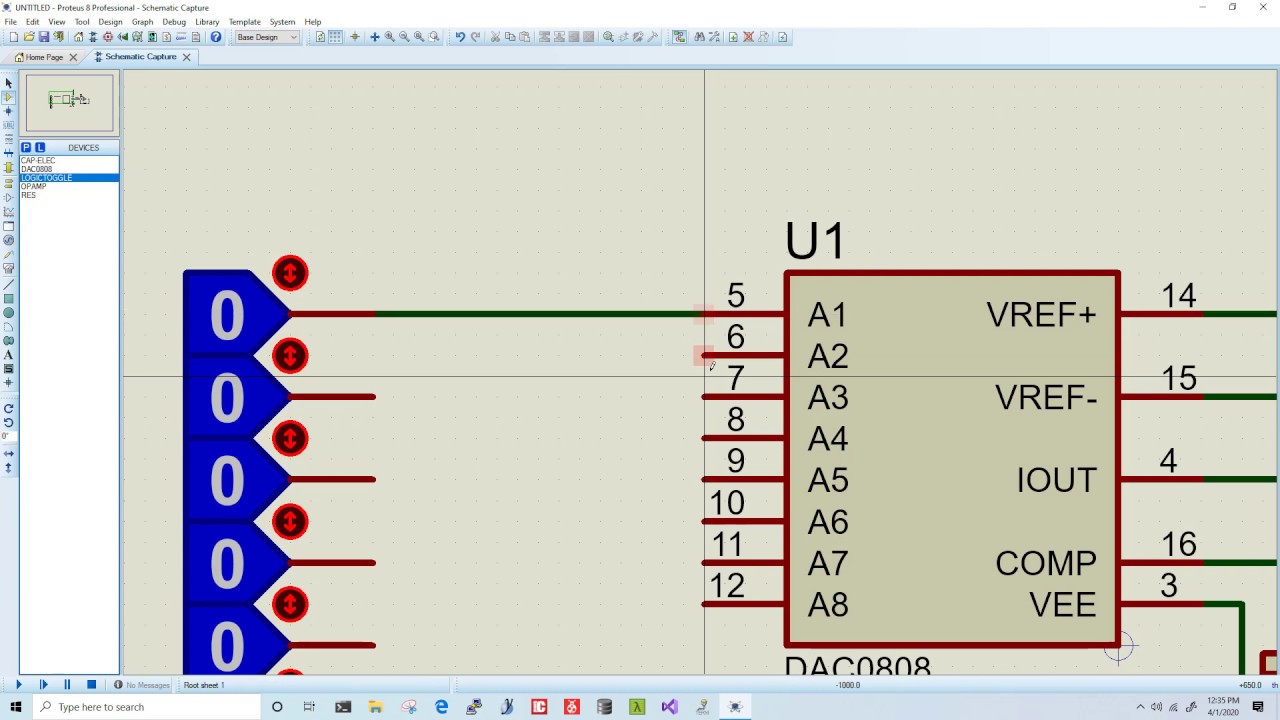Switch to the Home Page tab

44,57
